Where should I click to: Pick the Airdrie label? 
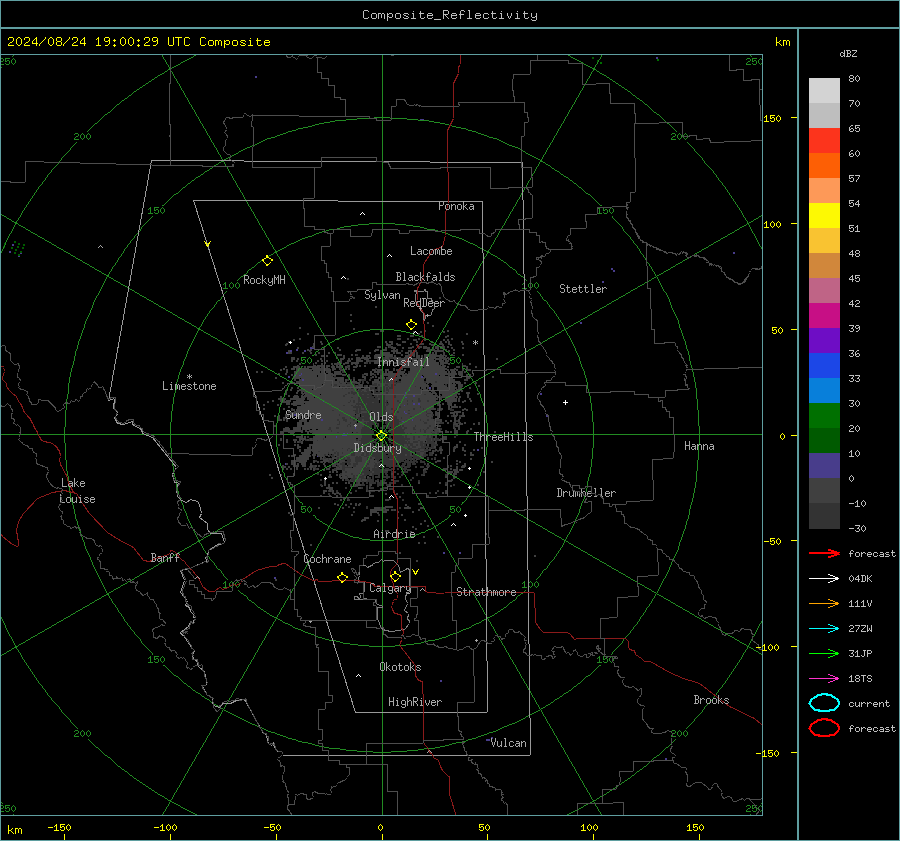[394, 534]
